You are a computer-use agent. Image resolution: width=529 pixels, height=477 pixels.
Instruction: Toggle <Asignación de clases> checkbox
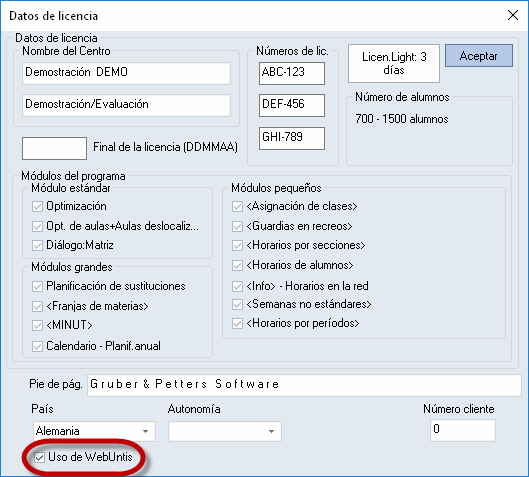point(237,206)
